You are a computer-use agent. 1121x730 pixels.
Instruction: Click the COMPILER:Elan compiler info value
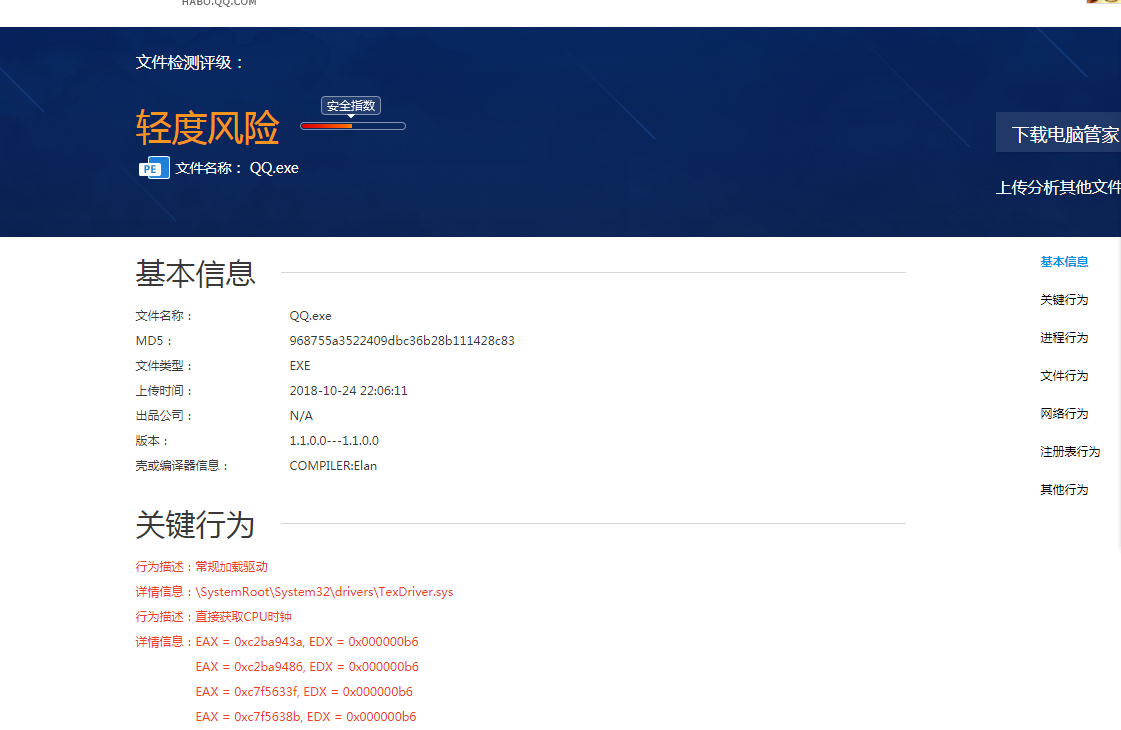[x=333, y=466]
